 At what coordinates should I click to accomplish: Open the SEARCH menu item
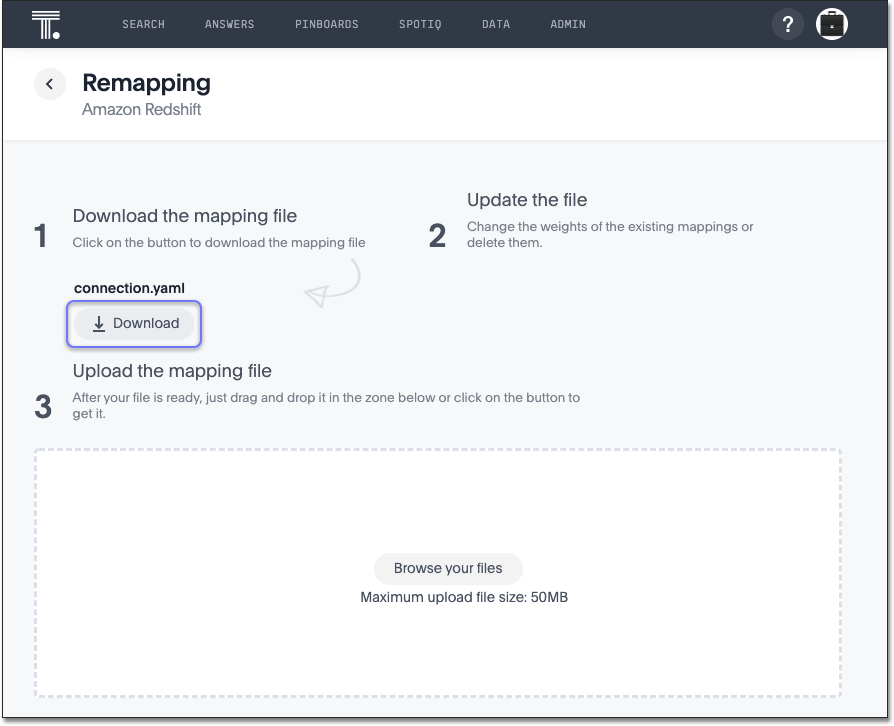pos(143,24)
